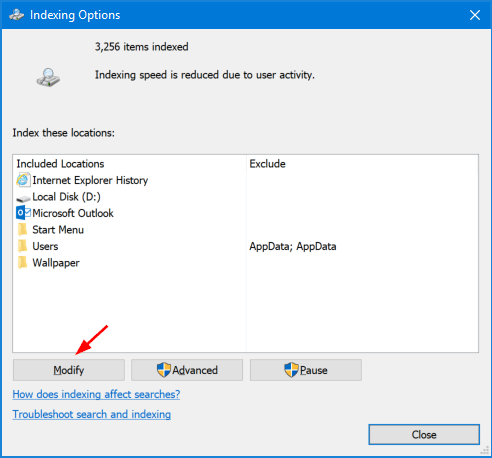Click the Internet Explorer History icon
This screenshot has height=458, width=492.
pyautogui.click(x=23, y=180)
